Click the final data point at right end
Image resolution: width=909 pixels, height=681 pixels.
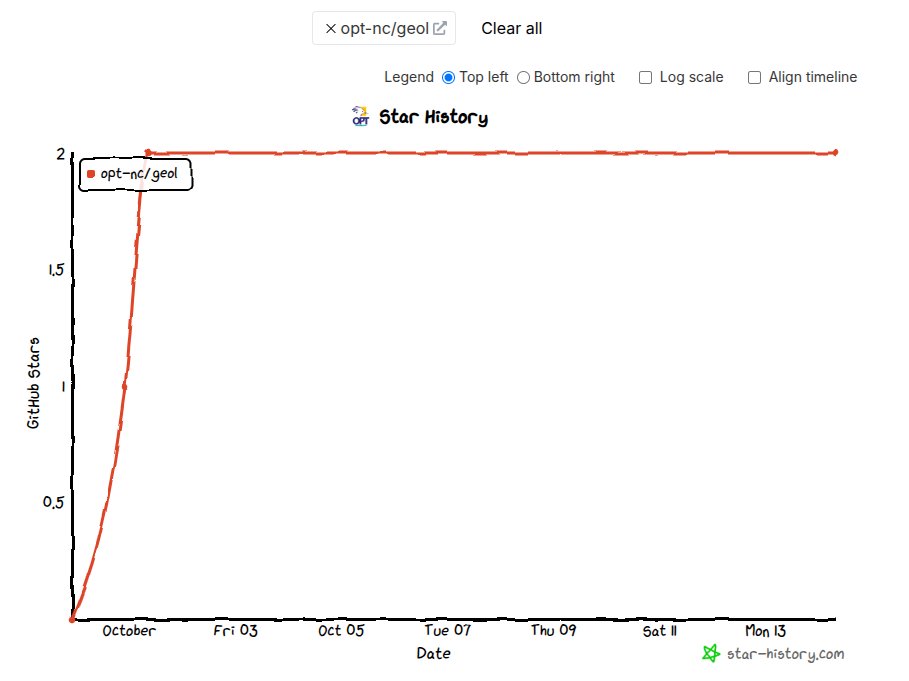pos(835,152)
